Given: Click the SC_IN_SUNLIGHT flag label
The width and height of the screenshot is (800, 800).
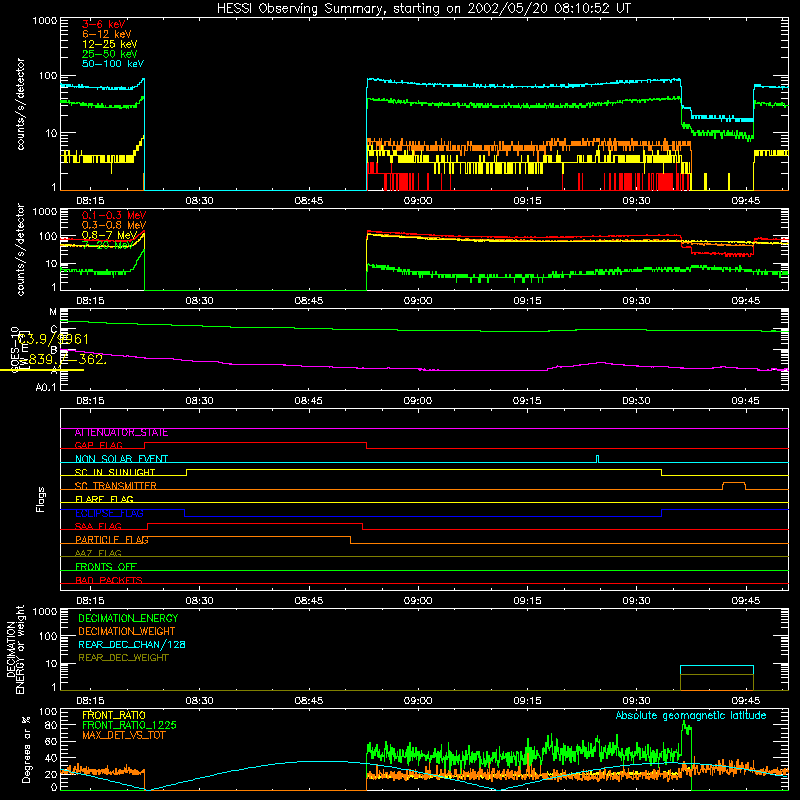Looking at the screenshot, I should click(x=115, y=472).
